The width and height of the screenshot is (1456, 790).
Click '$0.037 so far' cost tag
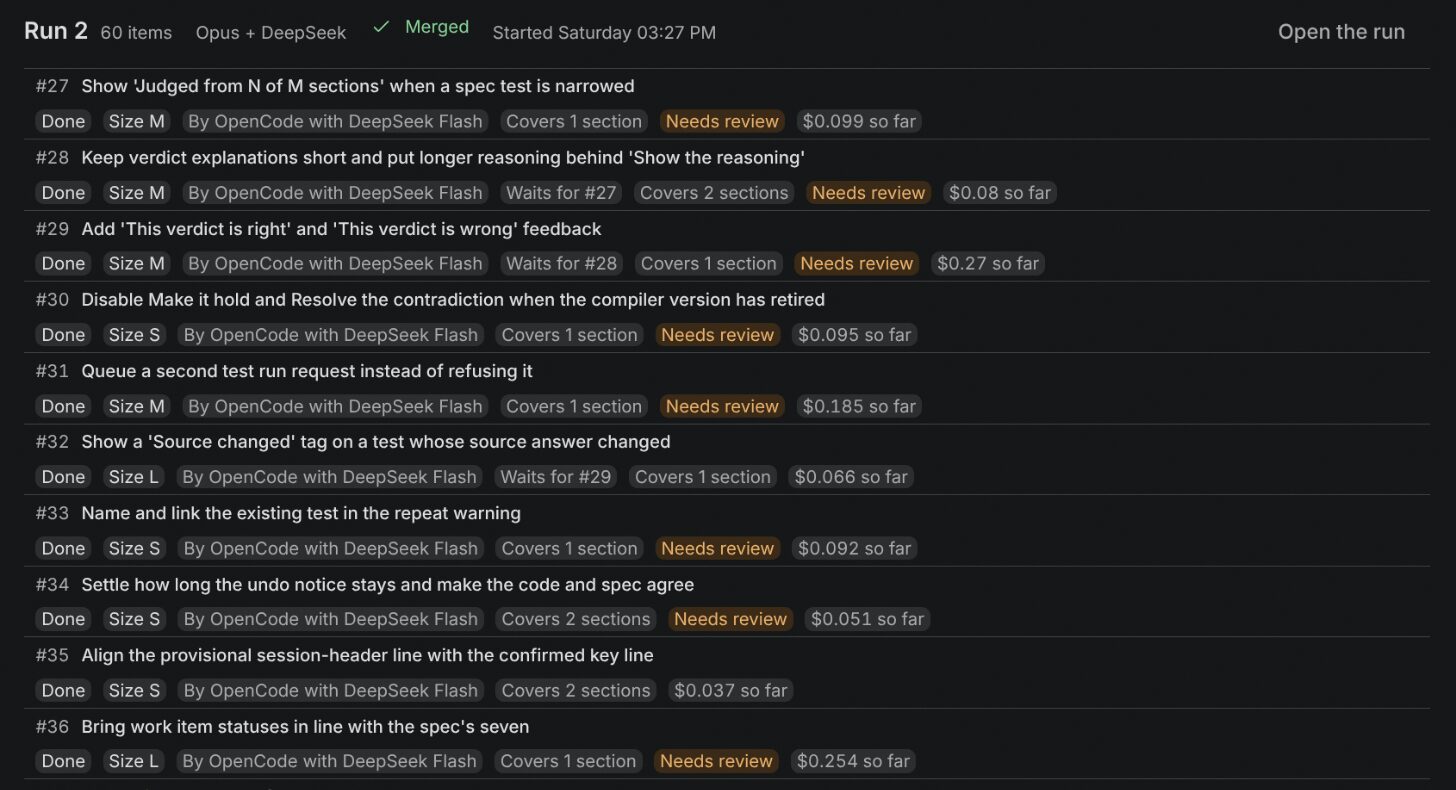tap(731, 690)
